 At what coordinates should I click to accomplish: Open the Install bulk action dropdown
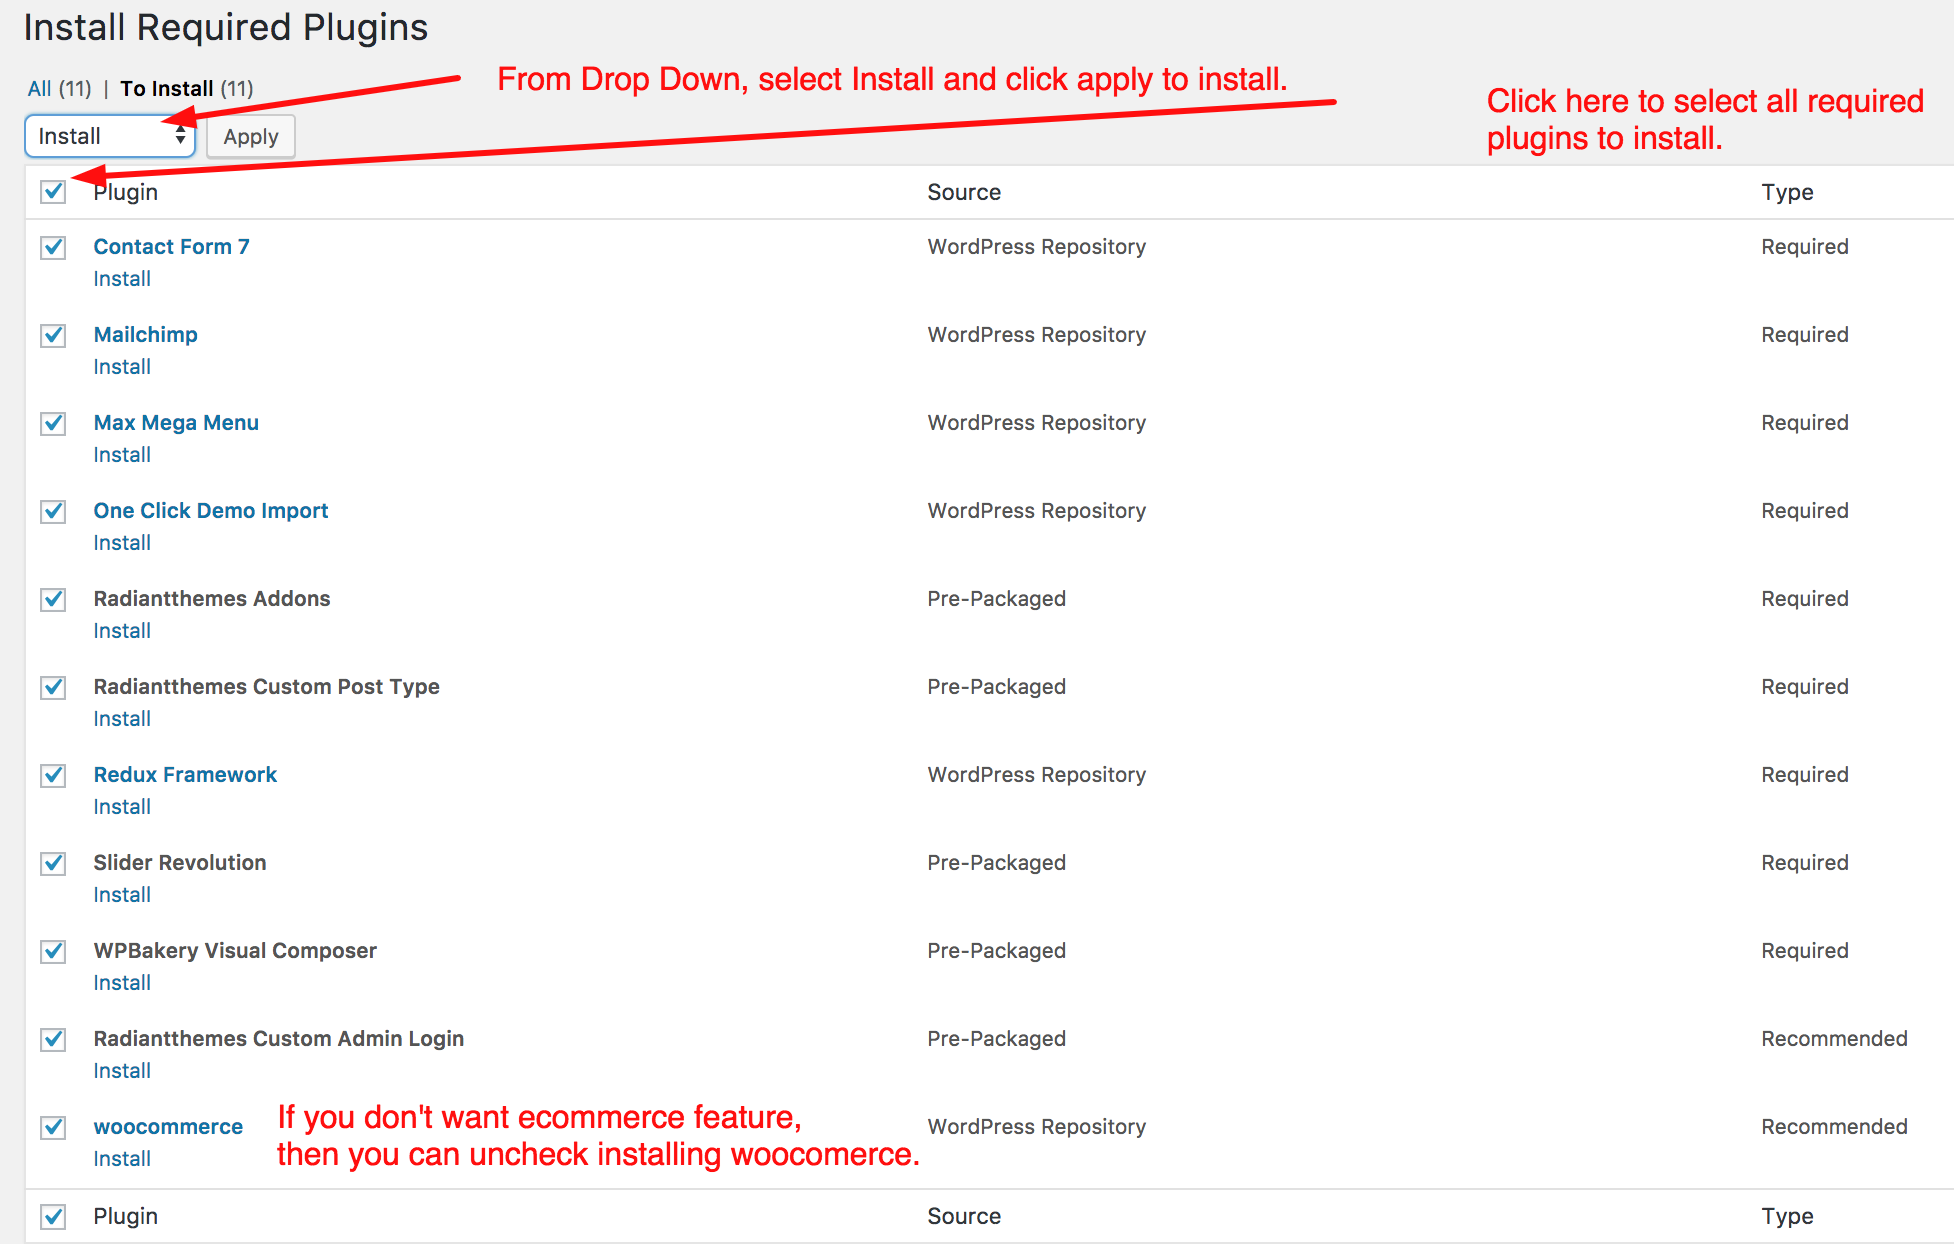tap(109, 136)
